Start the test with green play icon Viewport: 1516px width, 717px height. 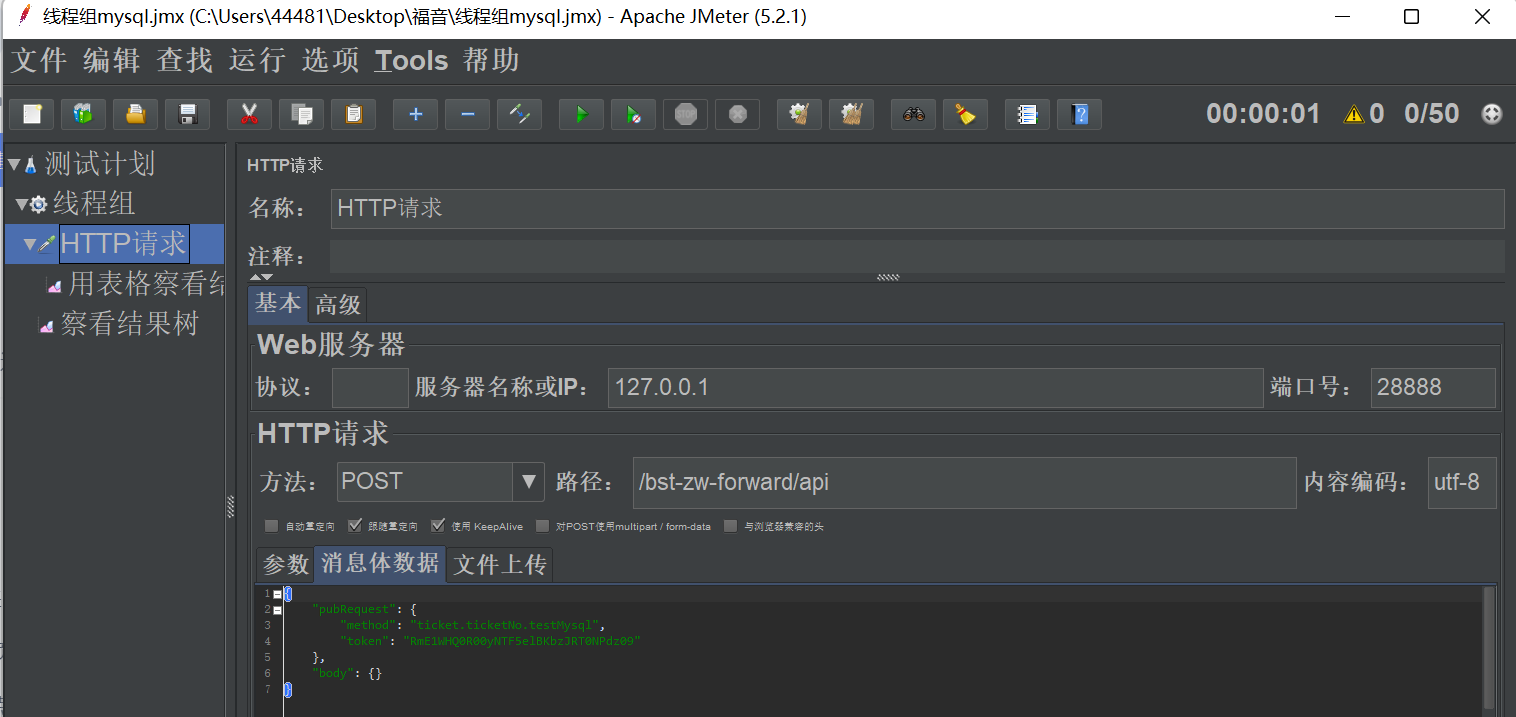click(581, 114)
